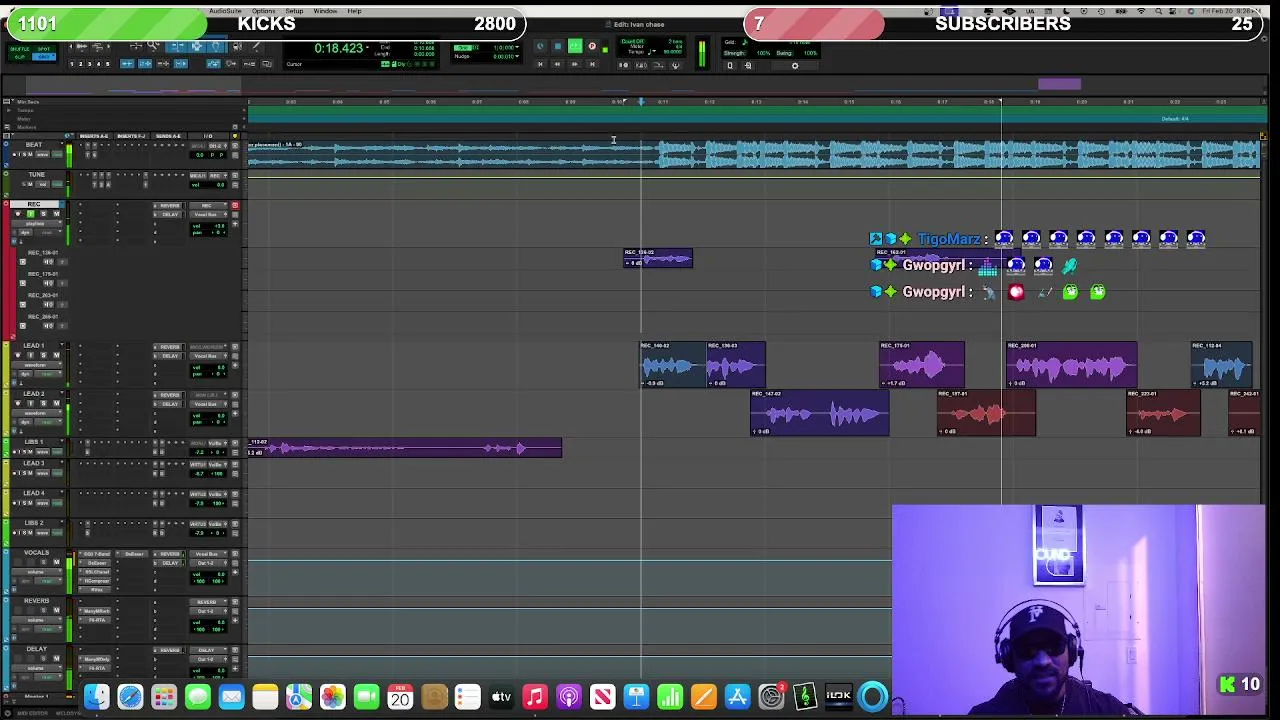Click speaker icon under REC_136-01 playlist lane
Image resolution: width=1280 pixels, height=720 pixels.
click(x=49, y=262)
